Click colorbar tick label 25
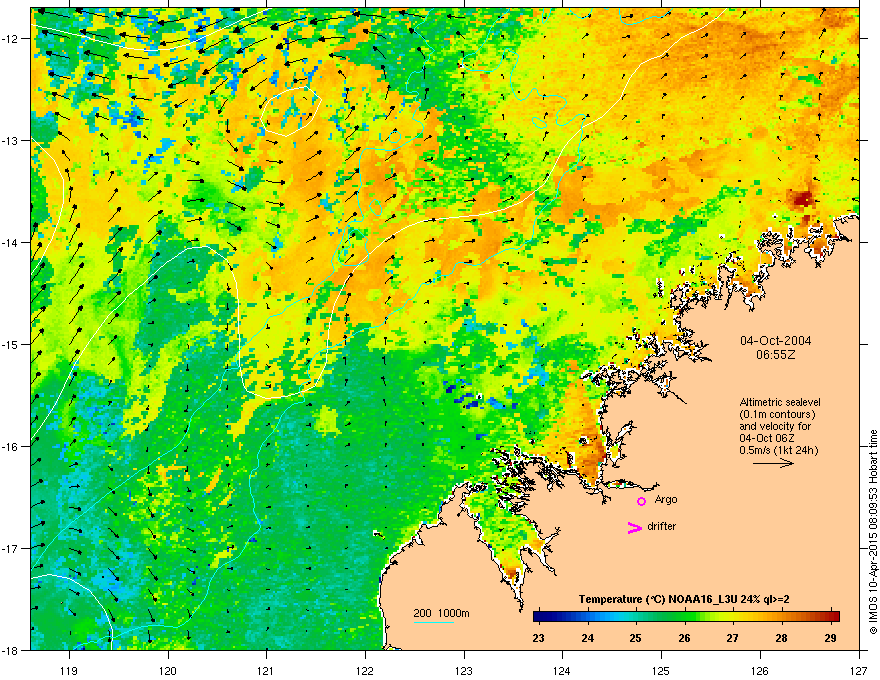This screenshot has height=680, width=880. 635,638
